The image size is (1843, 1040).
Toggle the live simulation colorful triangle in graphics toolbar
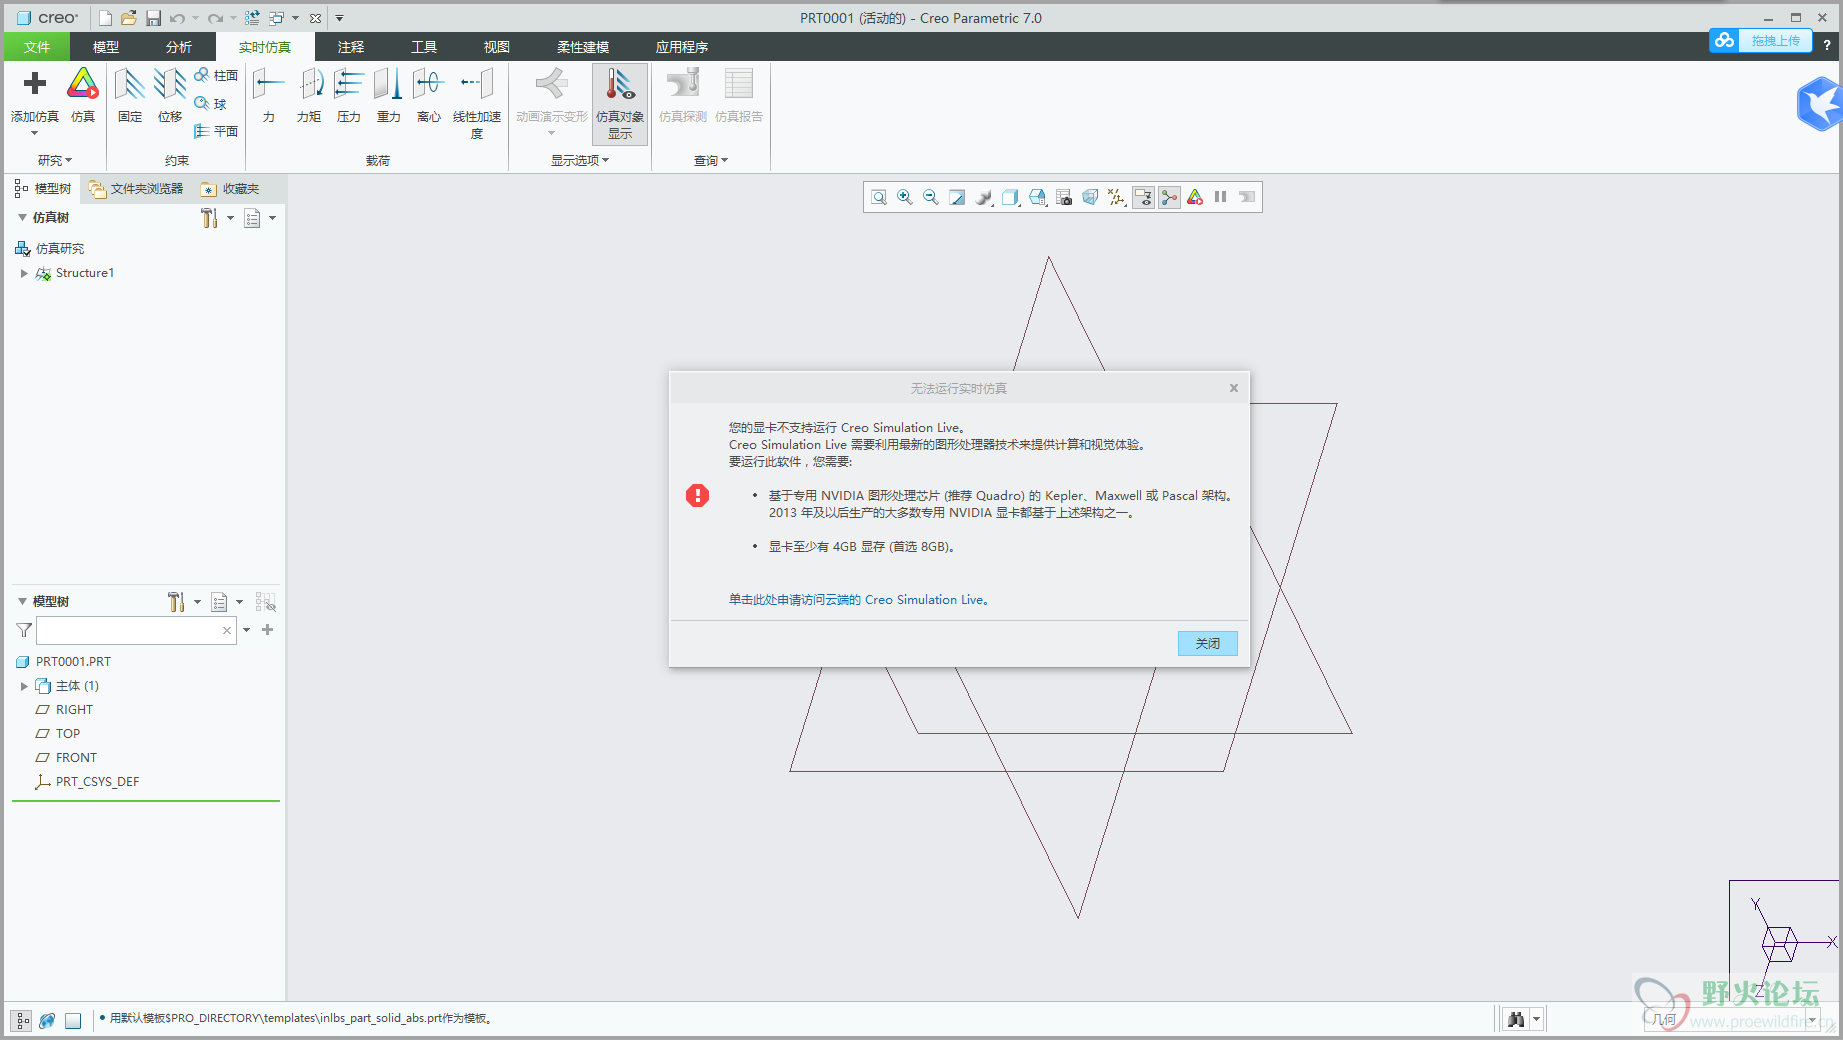pyautogui.click(x=1195, y=197)
